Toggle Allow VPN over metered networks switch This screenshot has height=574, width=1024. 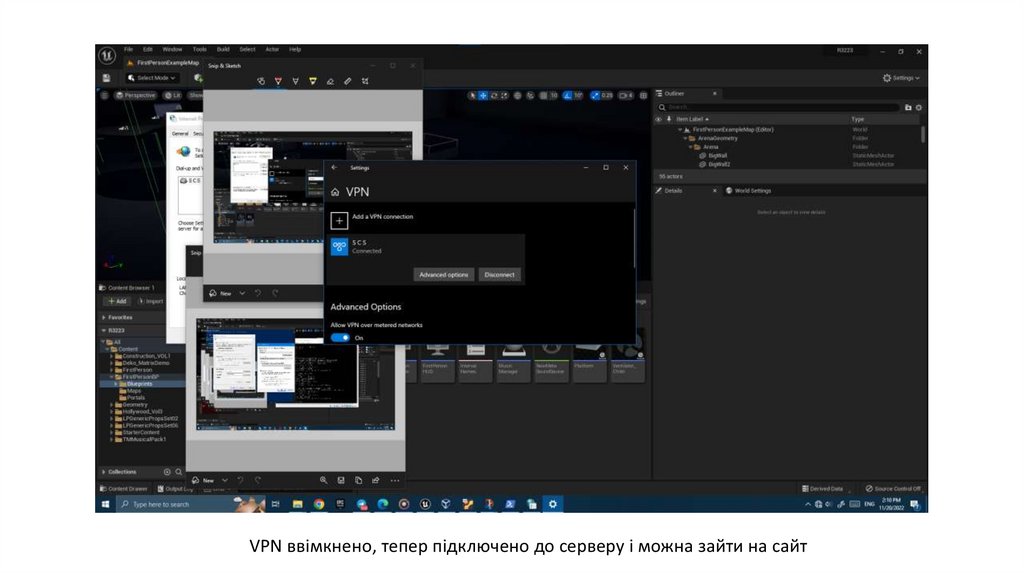[x=340, y=338]
